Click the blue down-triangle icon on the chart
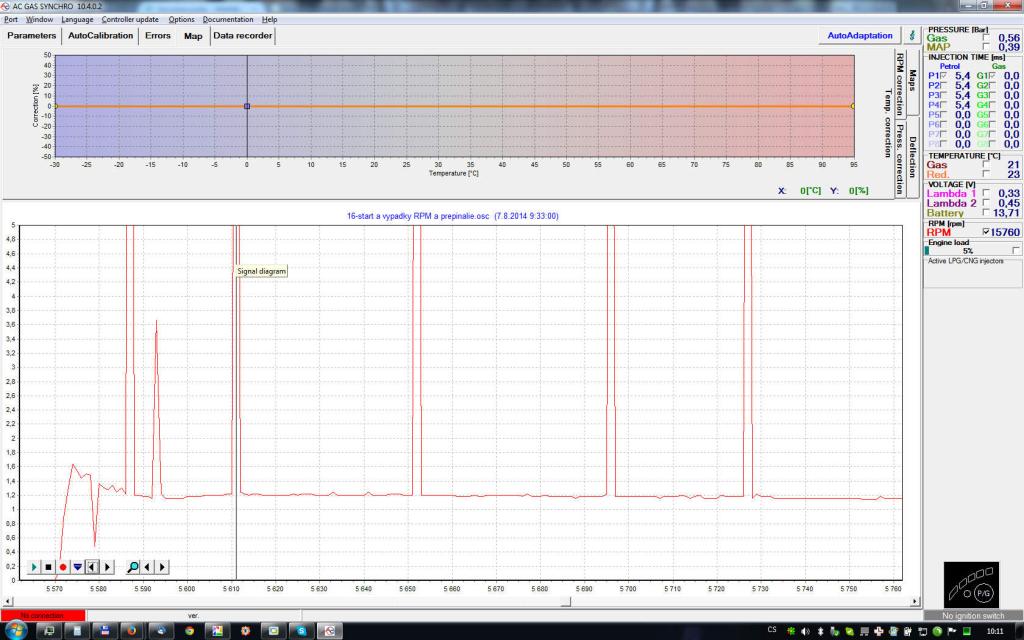Image resolution: width=1024 pixels, height=640 pixels. pos(77,567)
